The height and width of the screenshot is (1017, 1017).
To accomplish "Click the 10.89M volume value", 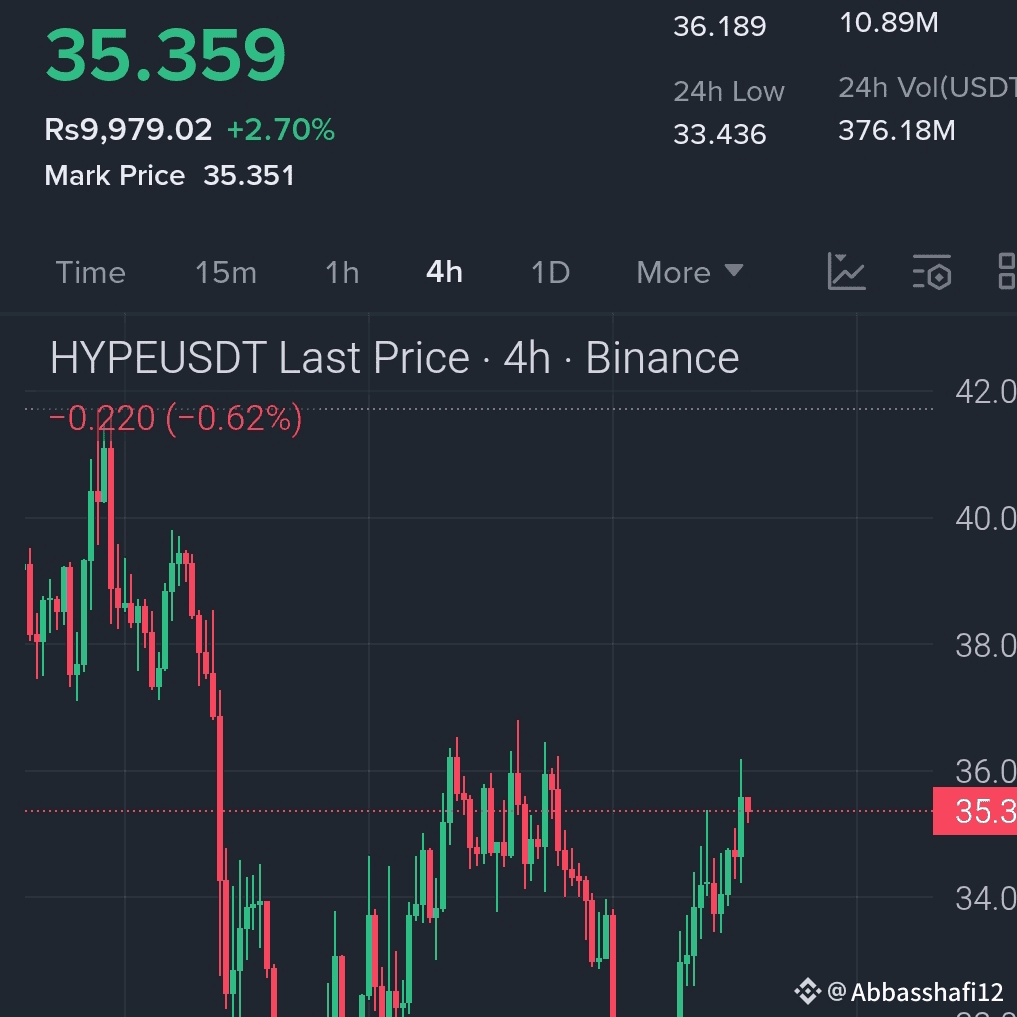I will [889, 23].
